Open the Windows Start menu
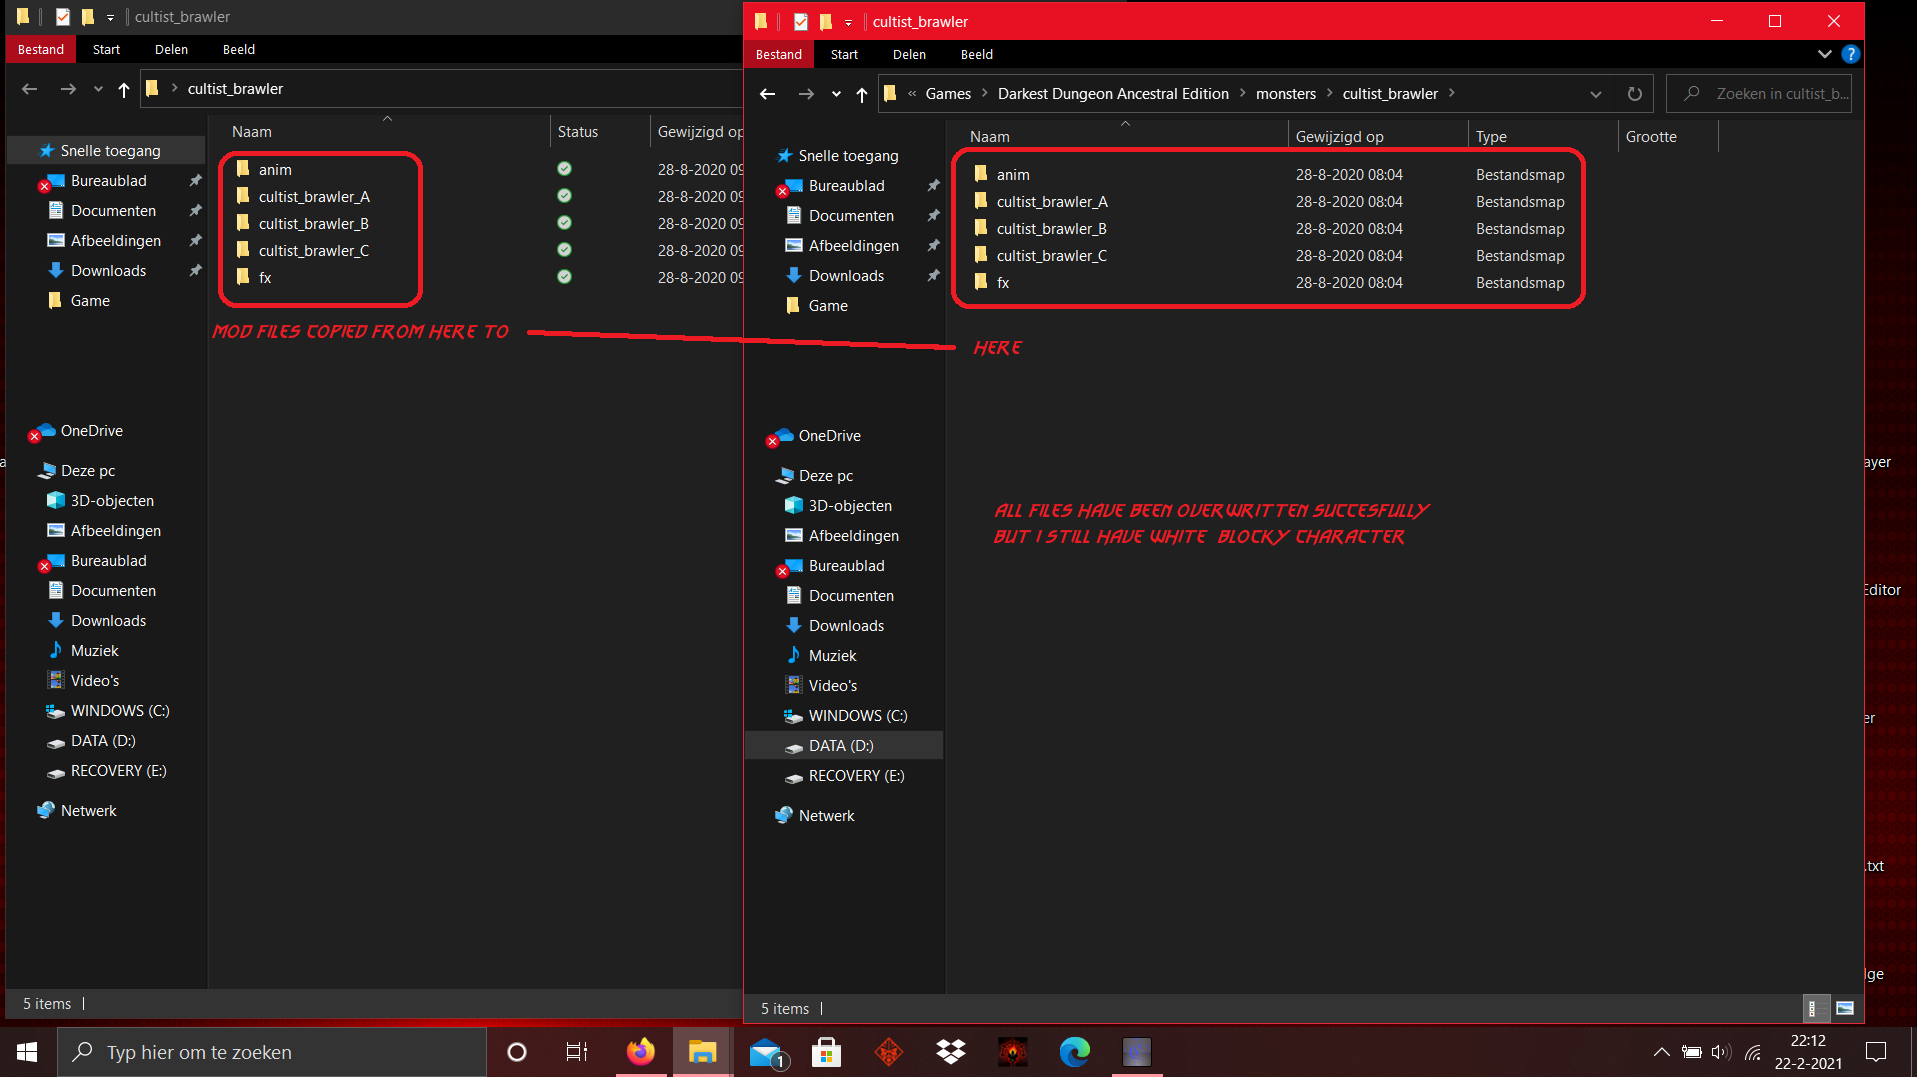The height and width of the screenshot is (1077, 1917). [x=27, y=1052]
